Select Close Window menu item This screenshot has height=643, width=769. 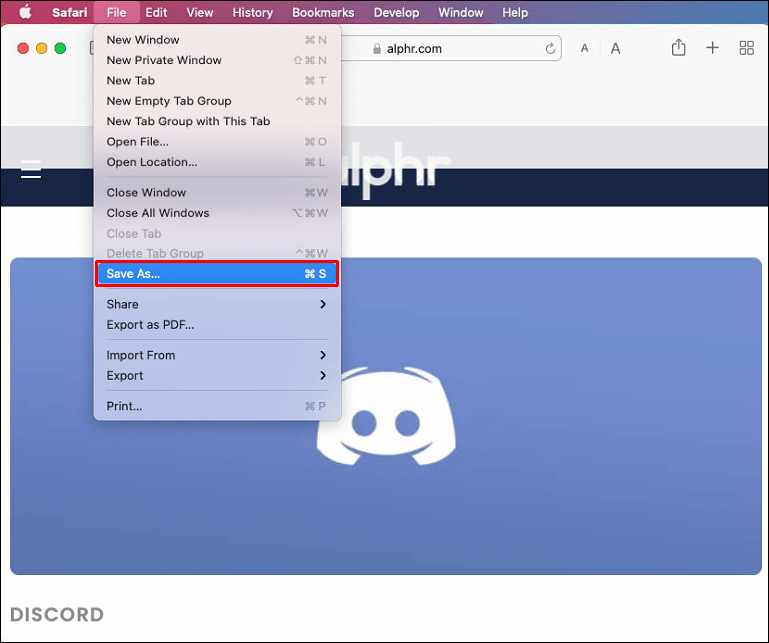coord(217,192)
